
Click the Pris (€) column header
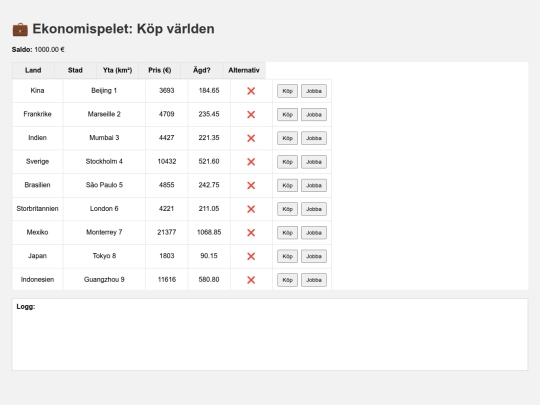coord(159,70)
